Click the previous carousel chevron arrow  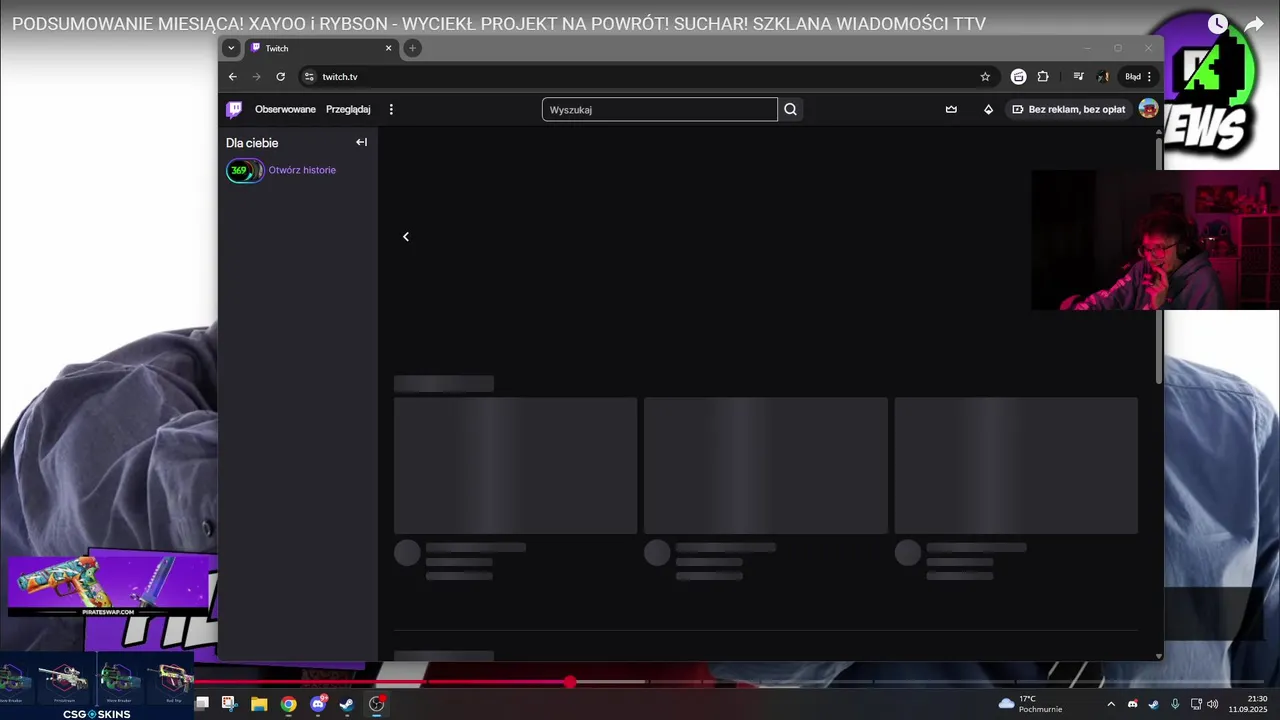click(x=406, y=237)
